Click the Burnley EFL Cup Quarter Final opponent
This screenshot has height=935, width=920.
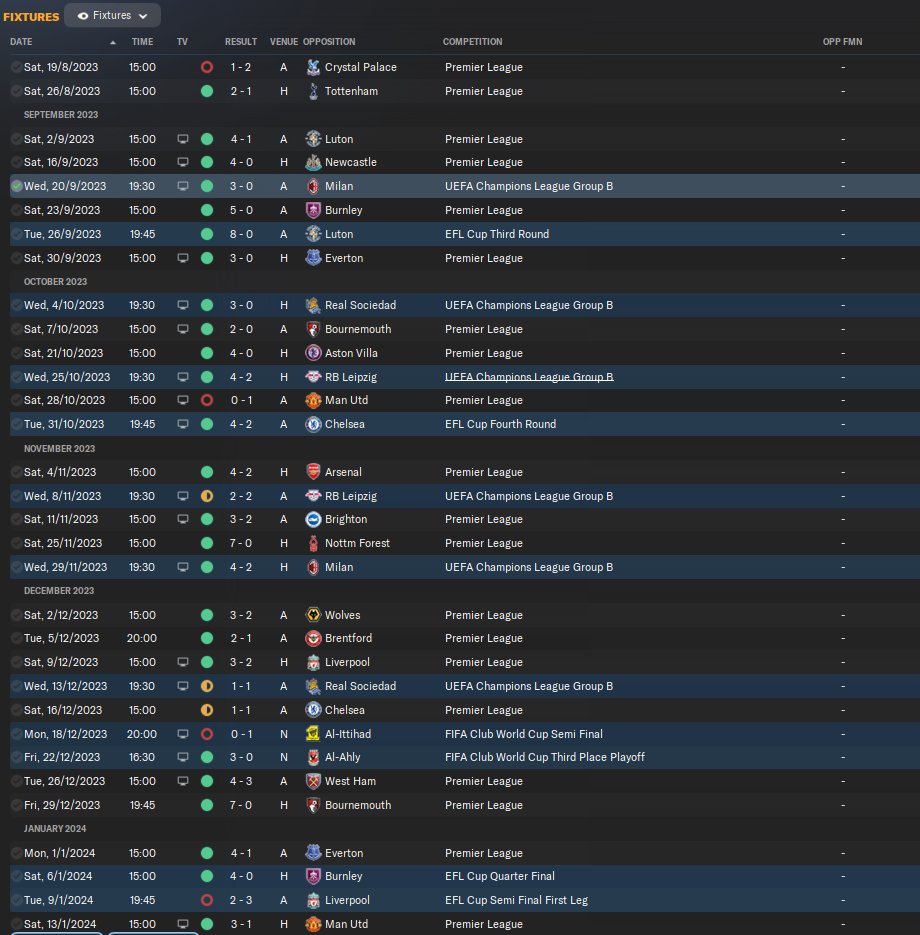[x=343, y=876]
